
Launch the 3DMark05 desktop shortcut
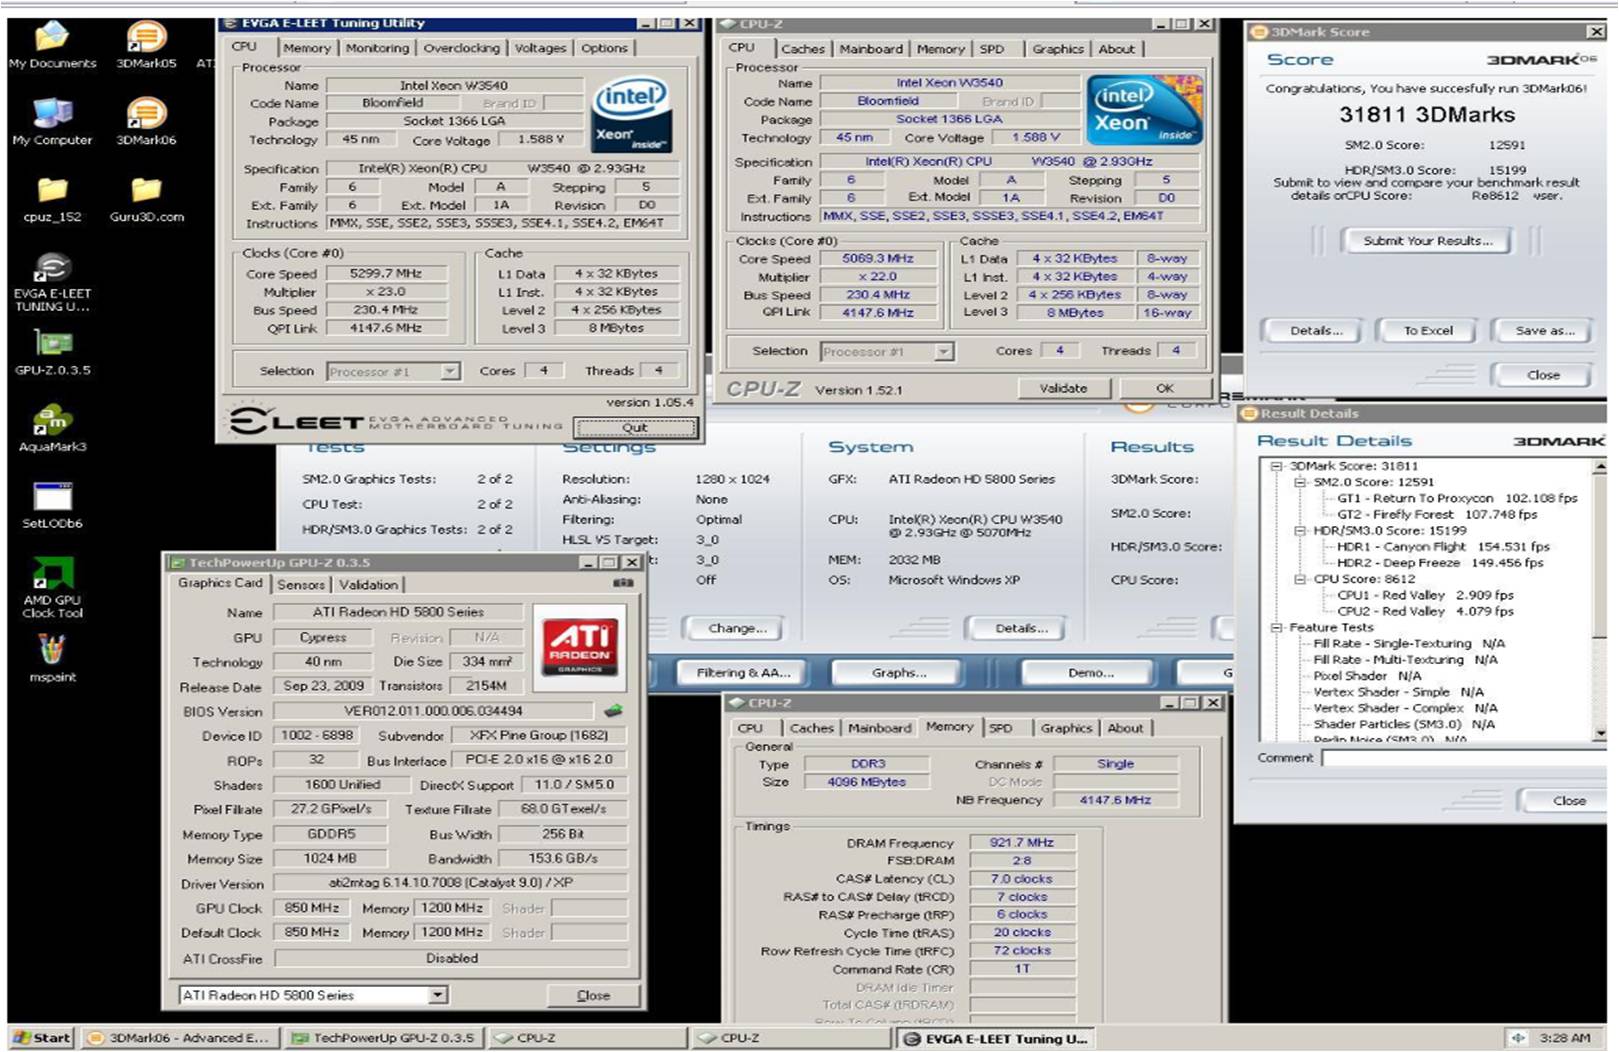(x=146, y=45)
